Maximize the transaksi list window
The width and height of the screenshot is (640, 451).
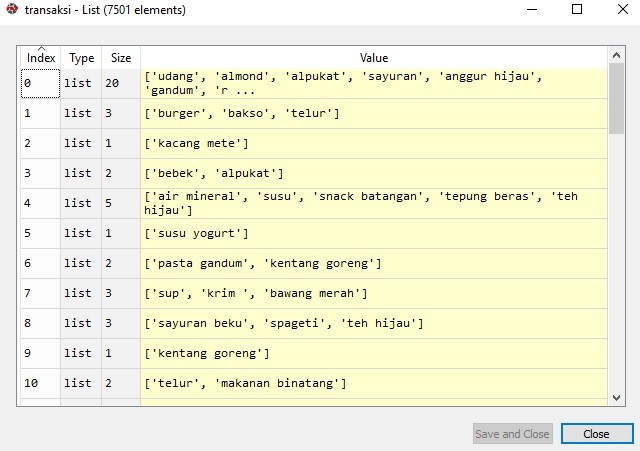(577, 9)
